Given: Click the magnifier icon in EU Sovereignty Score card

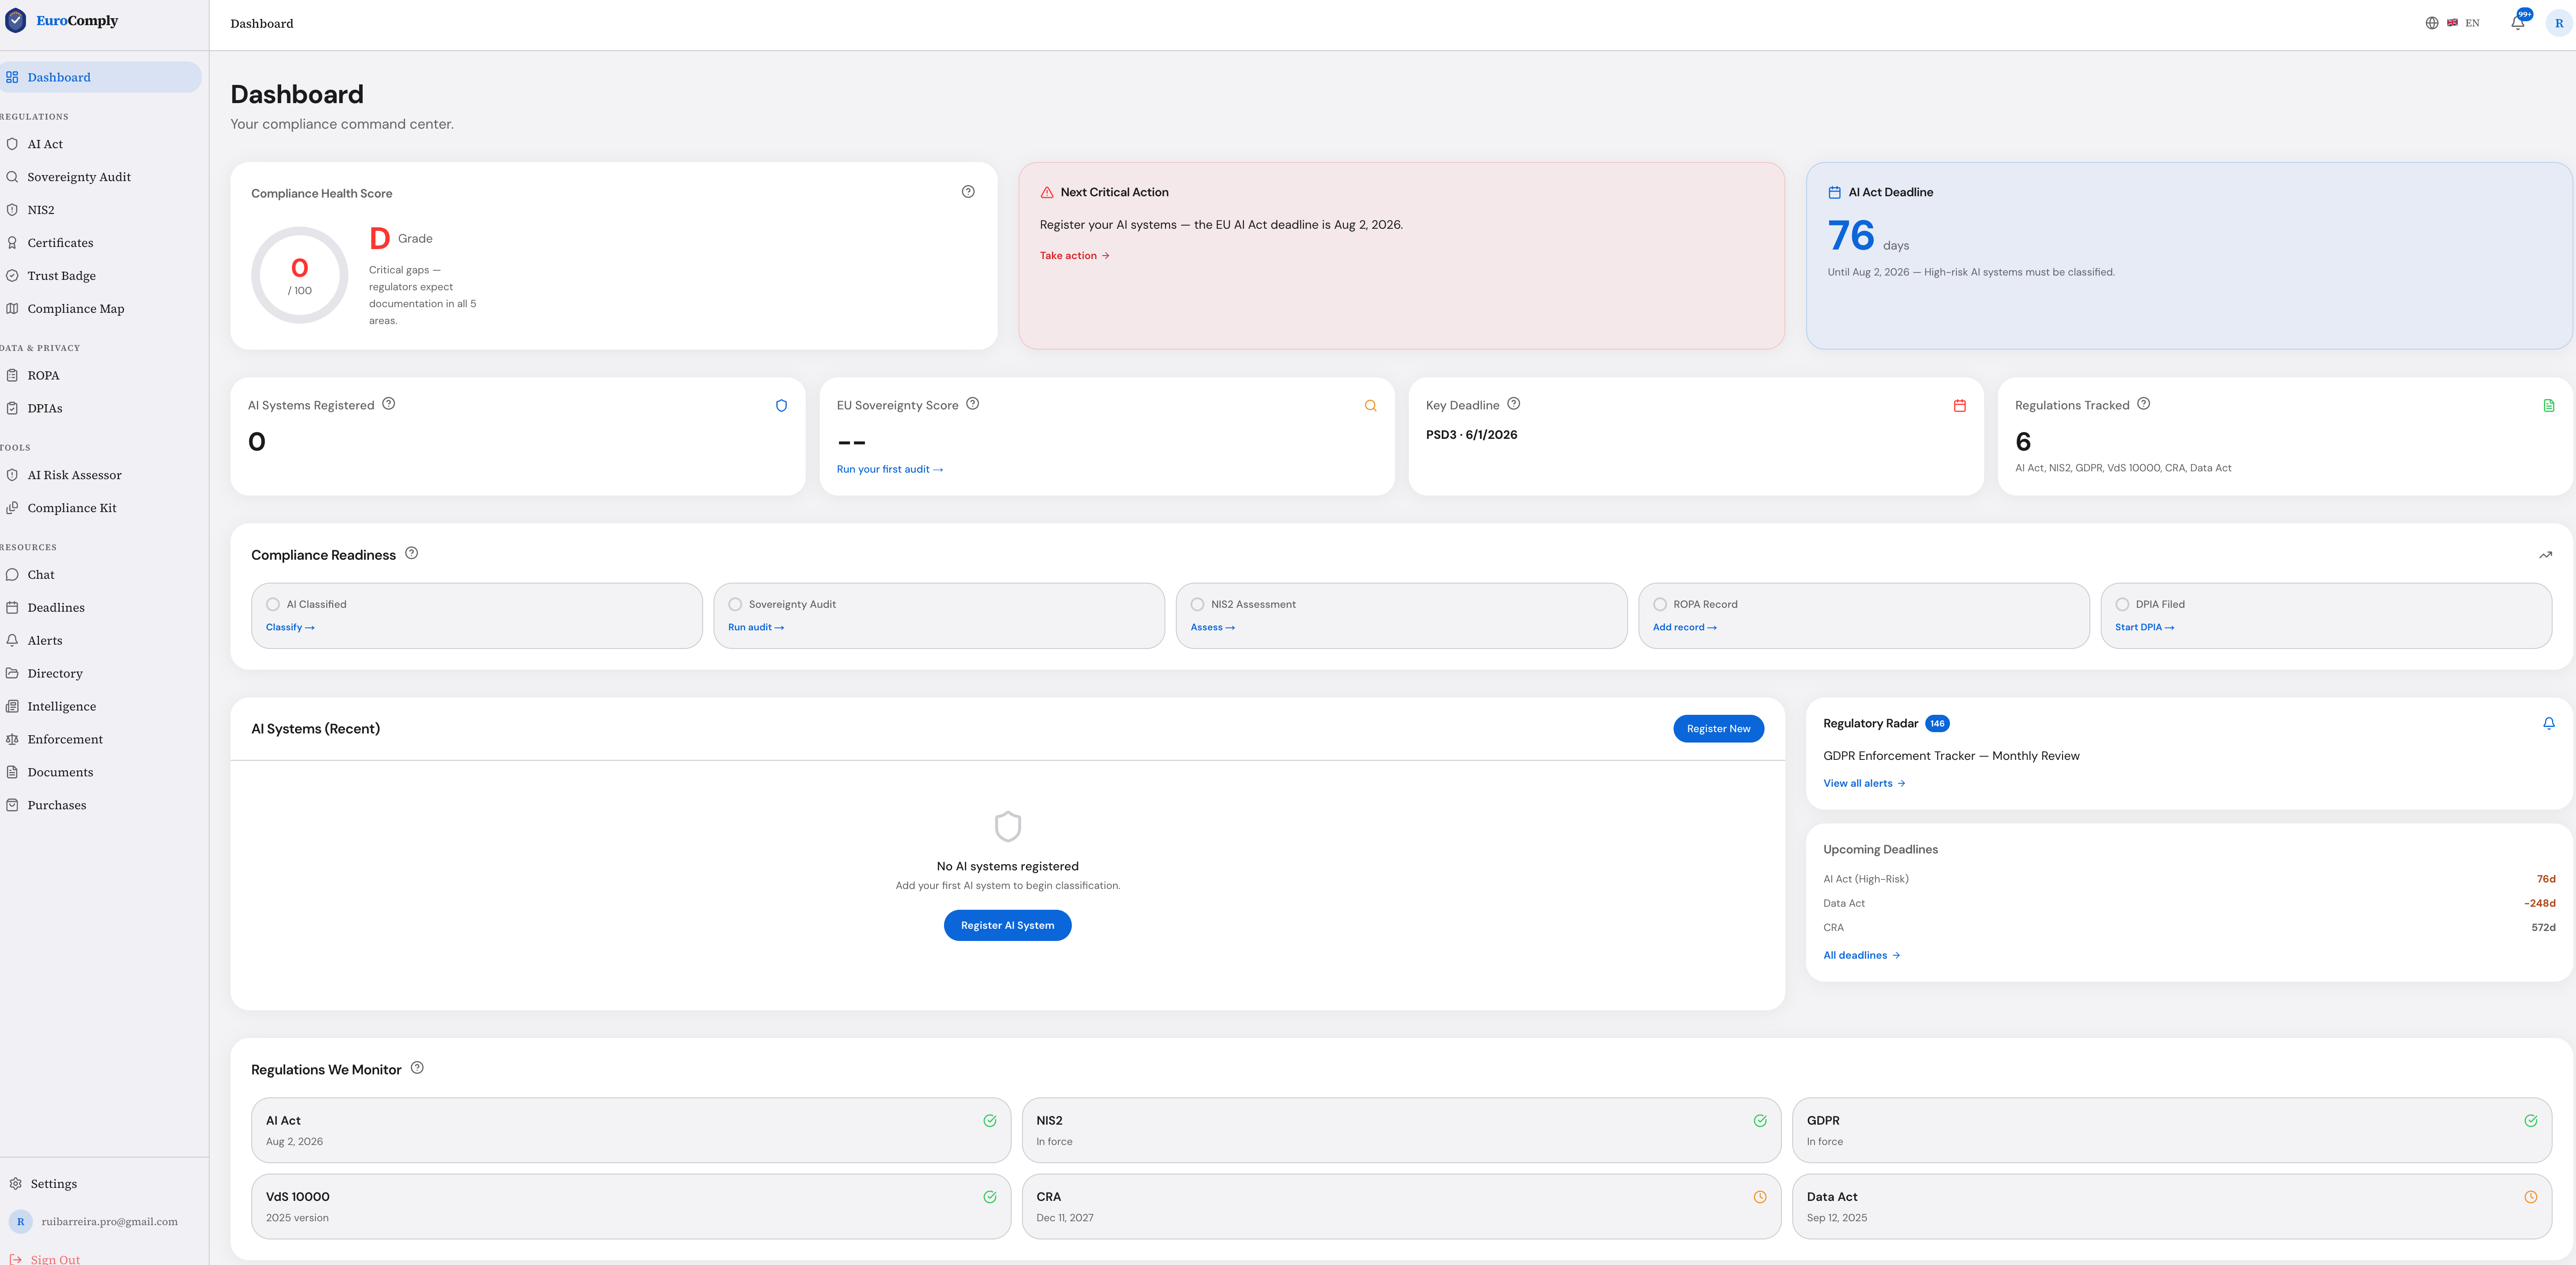Looking at the screenshot, I should pyautogui.click(x=1371, y=406).
